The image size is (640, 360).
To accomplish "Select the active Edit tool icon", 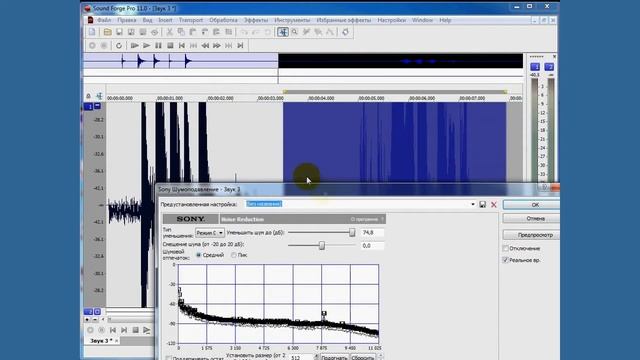I will pos(282,32).
